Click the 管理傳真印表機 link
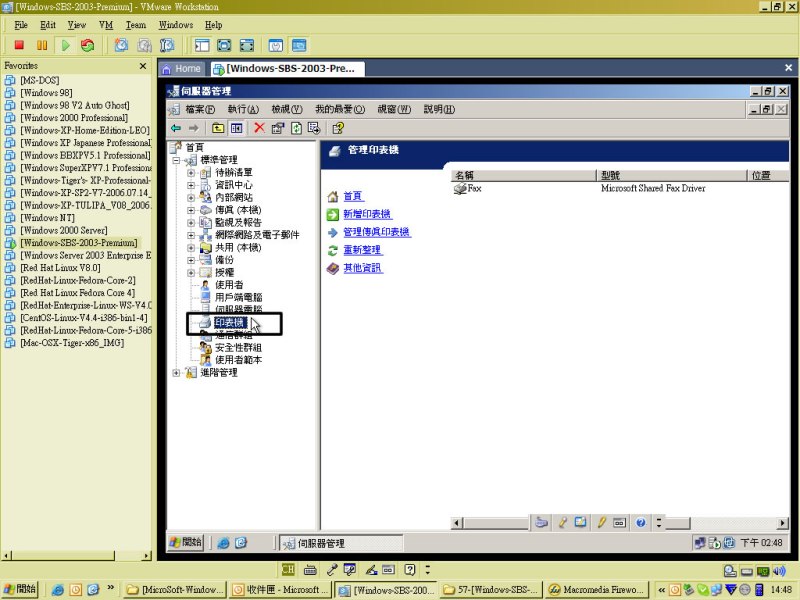The image size is (800, 600). tap(377, 232)
